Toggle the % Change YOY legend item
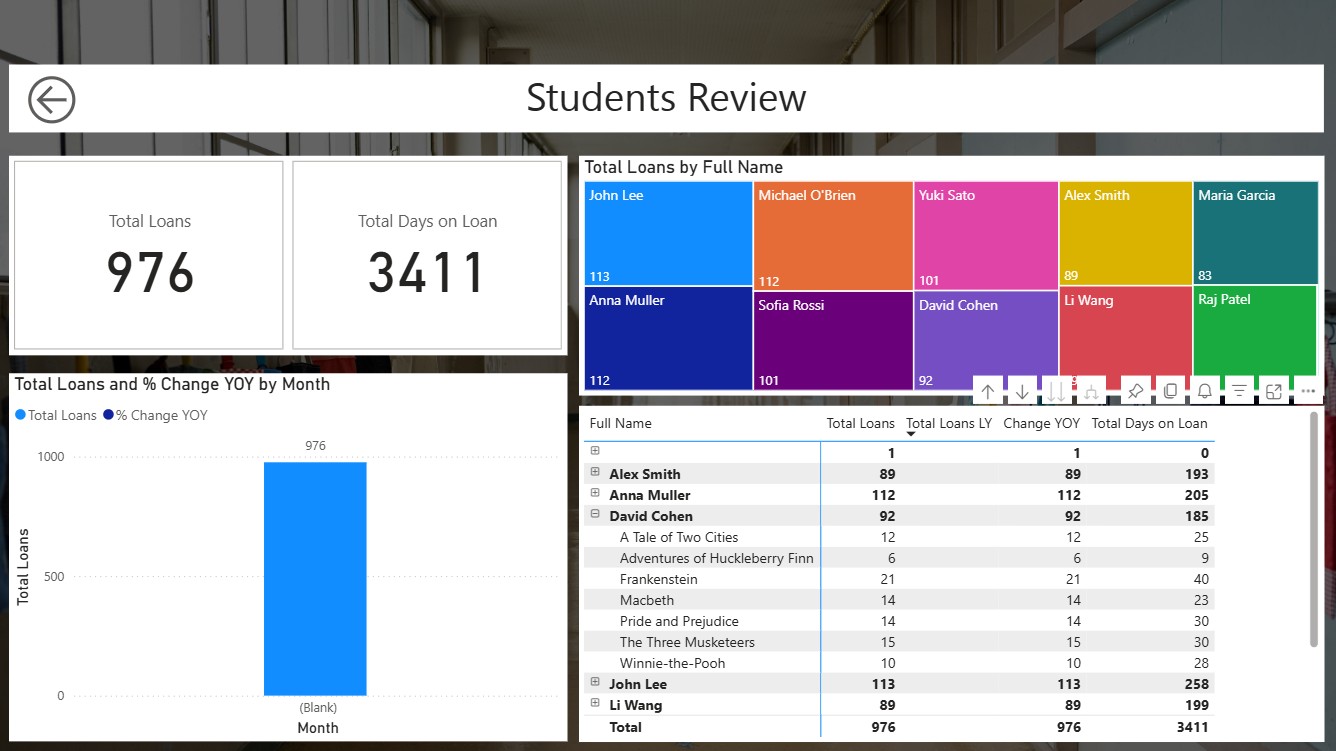 [155, 415]
